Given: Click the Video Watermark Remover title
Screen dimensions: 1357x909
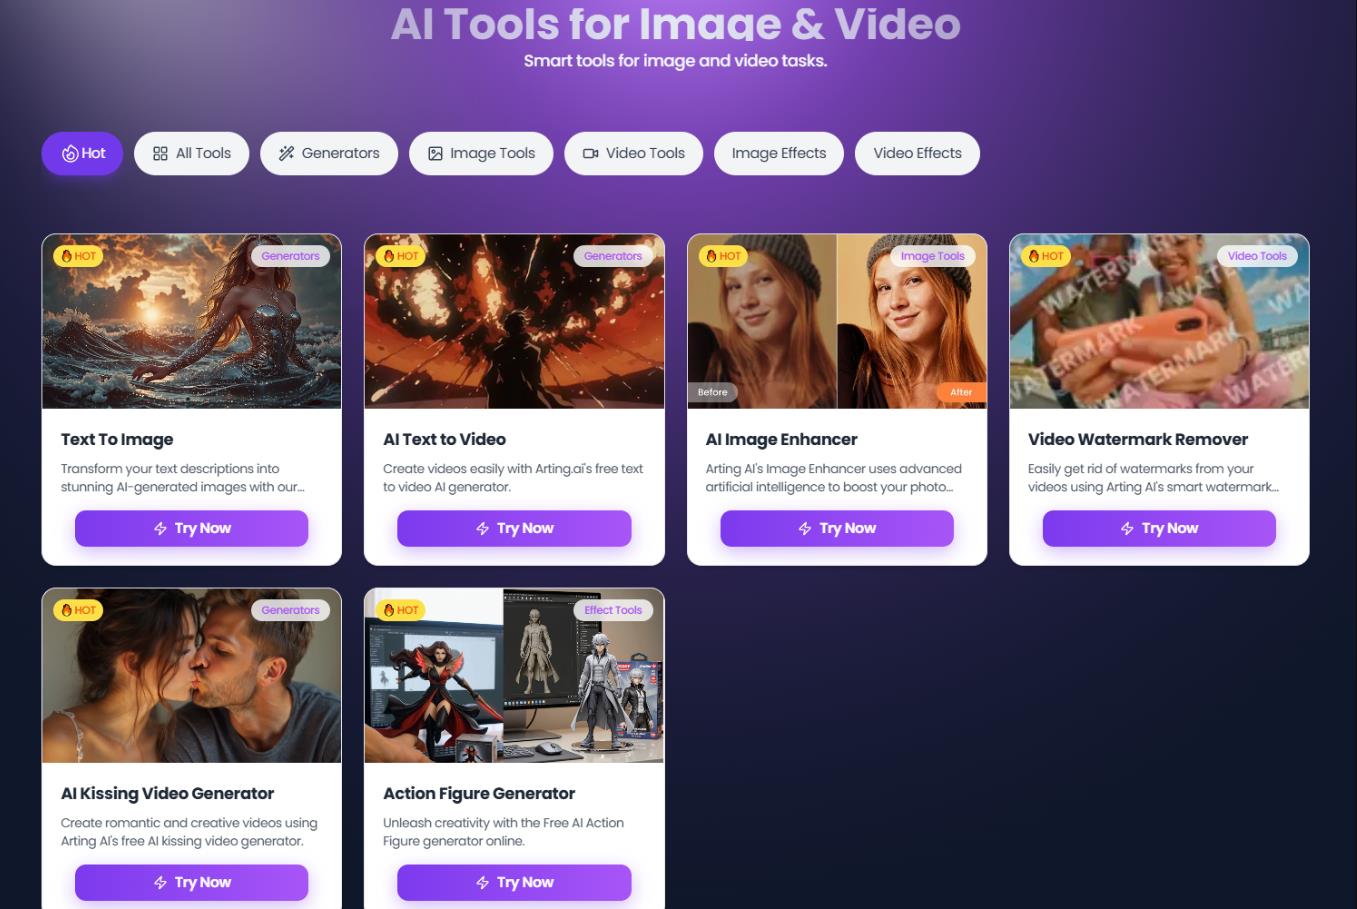Looking at the screenshot, I should click(x=1138, y=439).
